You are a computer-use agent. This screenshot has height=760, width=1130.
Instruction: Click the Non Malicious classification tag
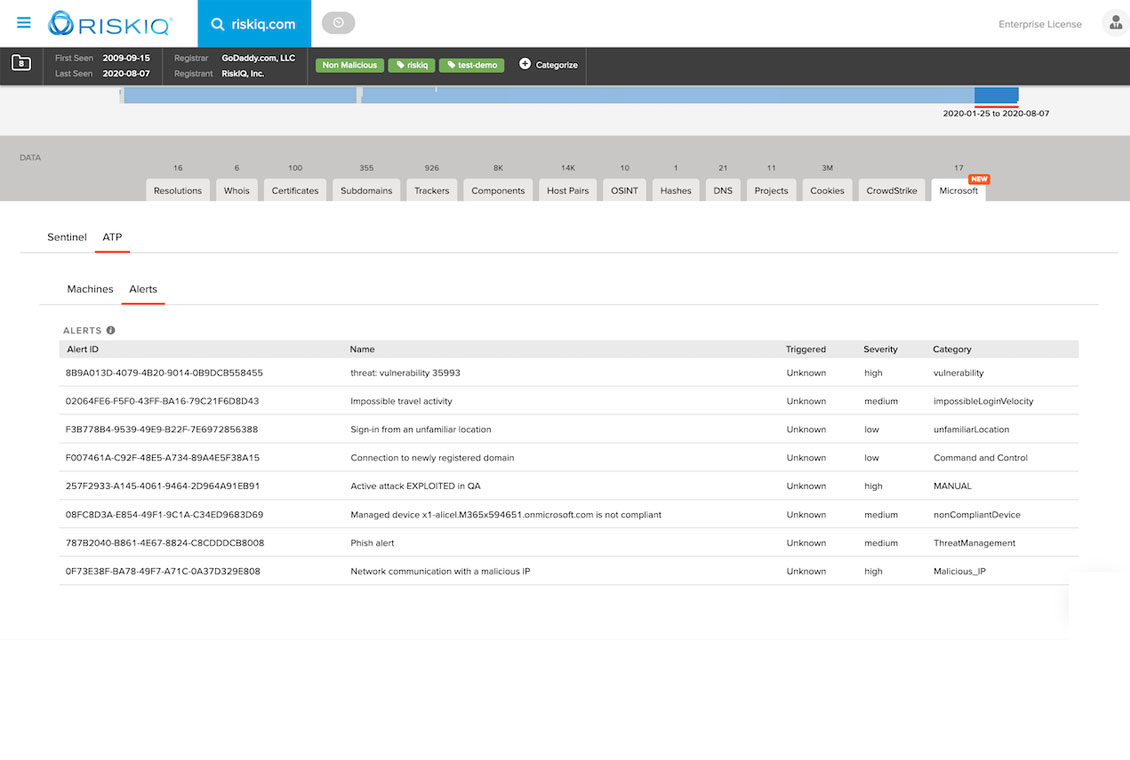tap(350, 65)
